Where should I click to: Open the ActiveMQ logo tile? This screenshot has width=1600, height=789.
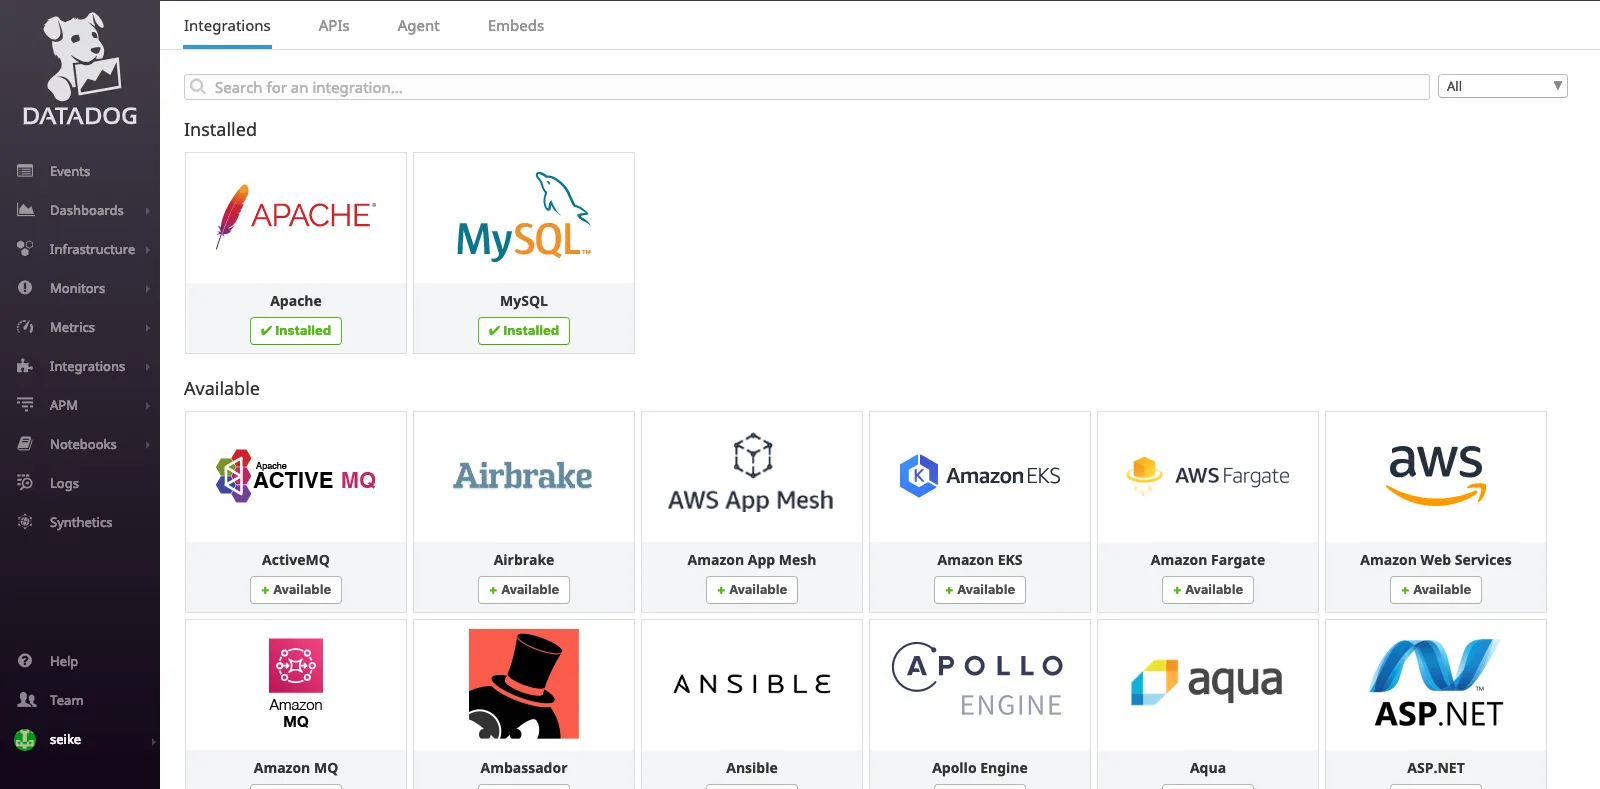click(x=296, y=477)
